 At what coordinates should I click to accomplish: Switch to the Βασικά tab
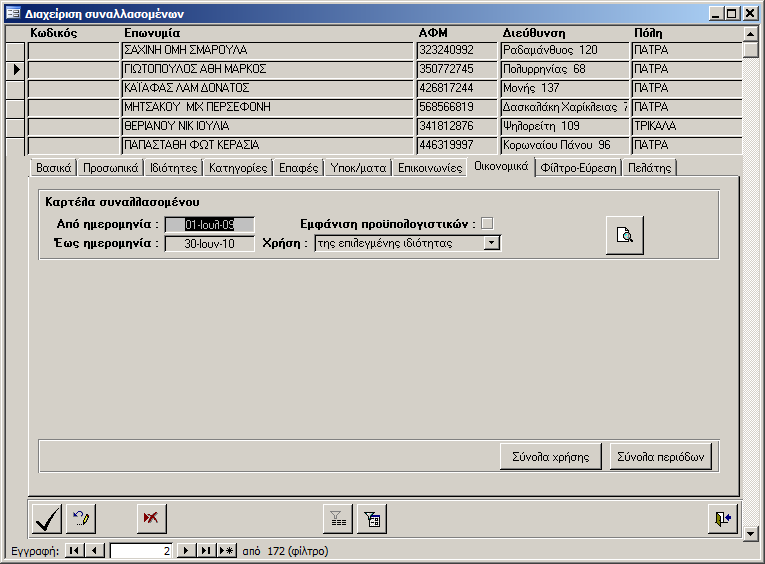(x=54, y=168)
